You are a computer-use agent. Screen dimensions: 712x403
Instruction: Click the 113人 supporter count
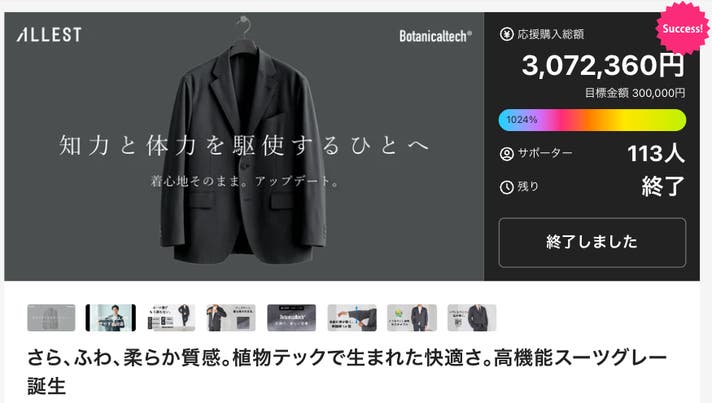[656, 153]
